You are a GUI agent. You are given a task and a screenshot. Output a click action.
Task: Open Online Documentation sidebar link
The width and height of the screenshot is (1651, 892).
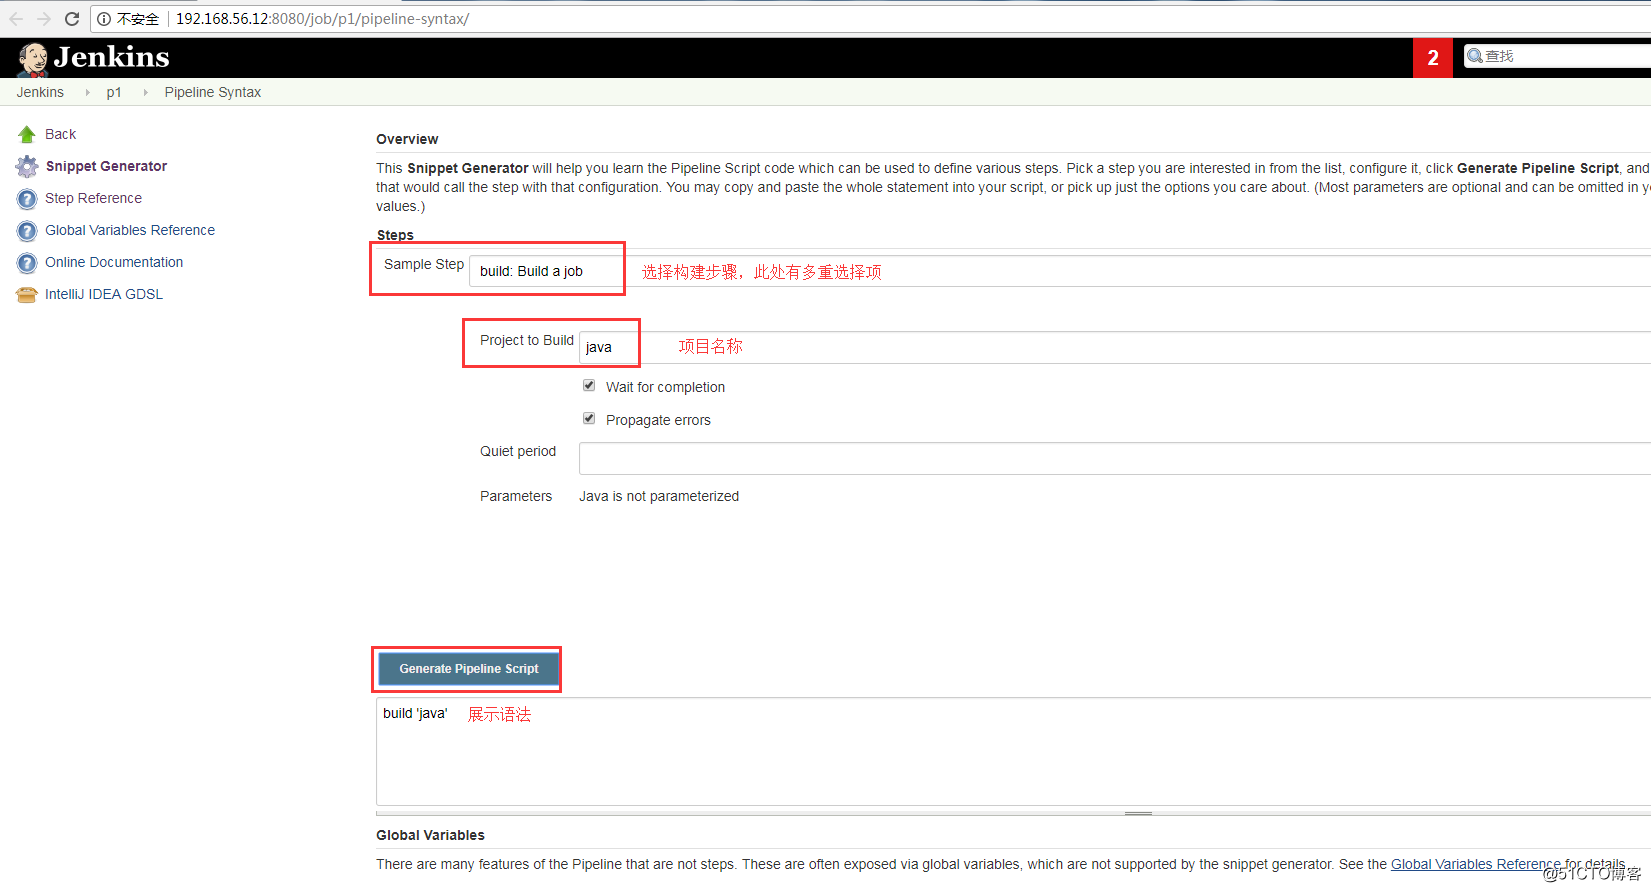[x=114, y=262]
